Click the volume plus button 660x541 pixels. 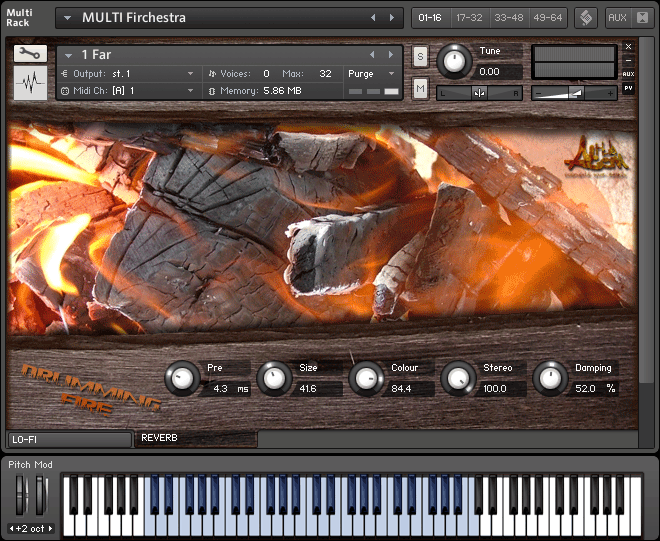(610, 93)
